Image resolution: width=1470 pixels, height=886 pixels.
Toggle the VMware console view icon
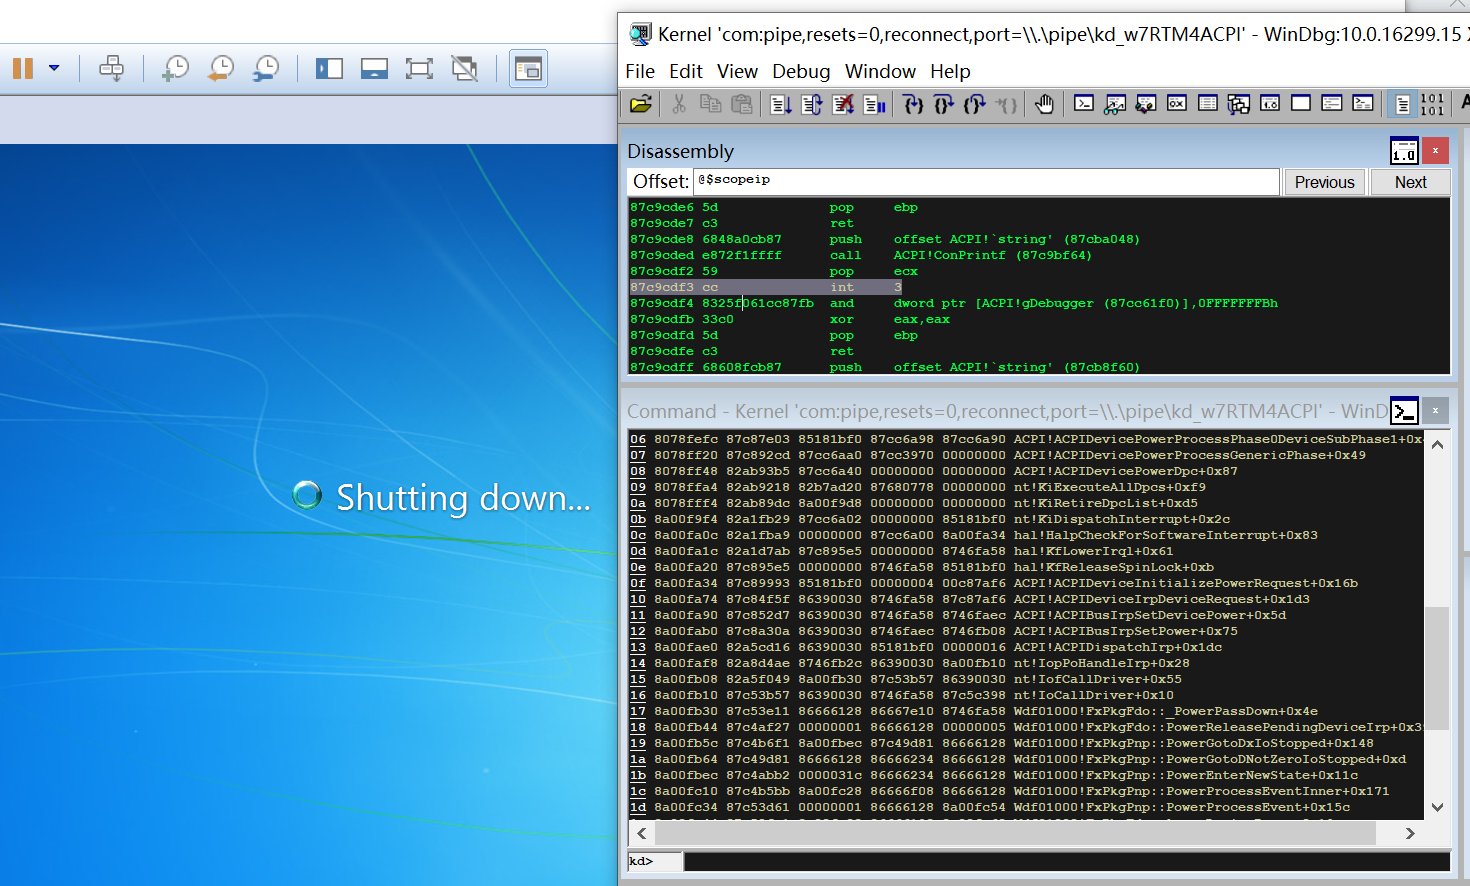pyautogui.click(x=528, y=68)
